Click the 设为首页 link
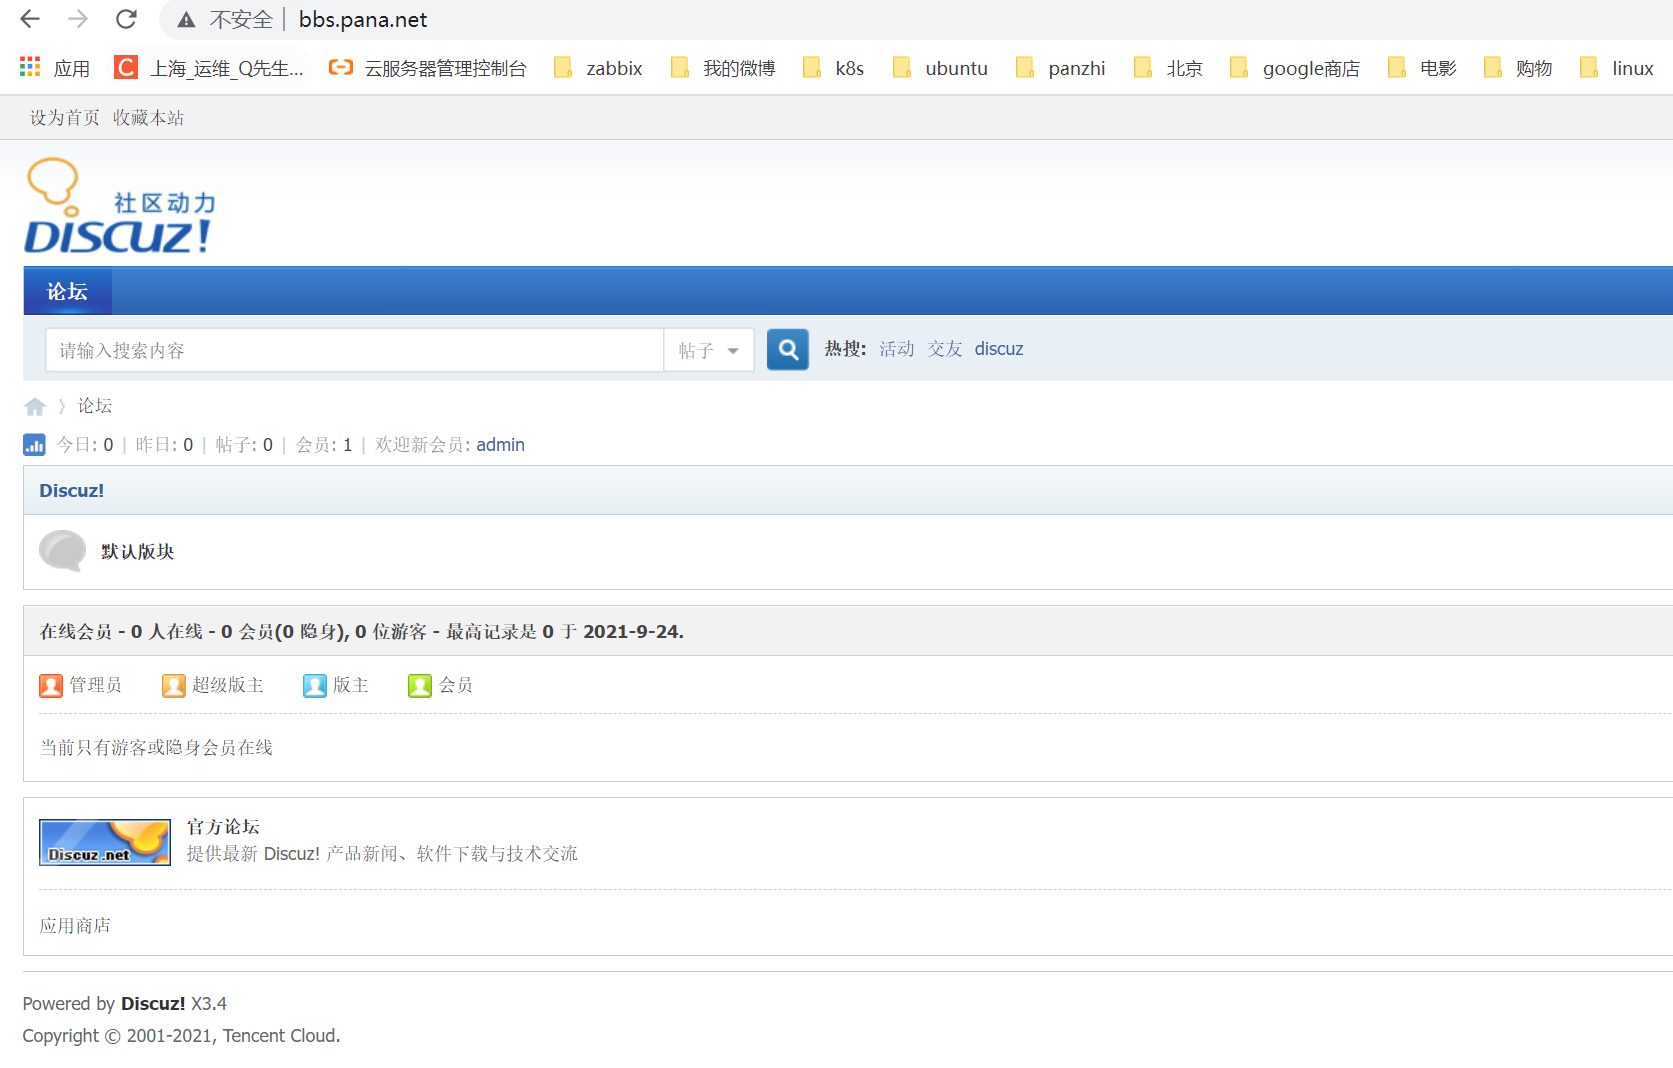This screenshot has width=1673, height=1068. [65, 118]
